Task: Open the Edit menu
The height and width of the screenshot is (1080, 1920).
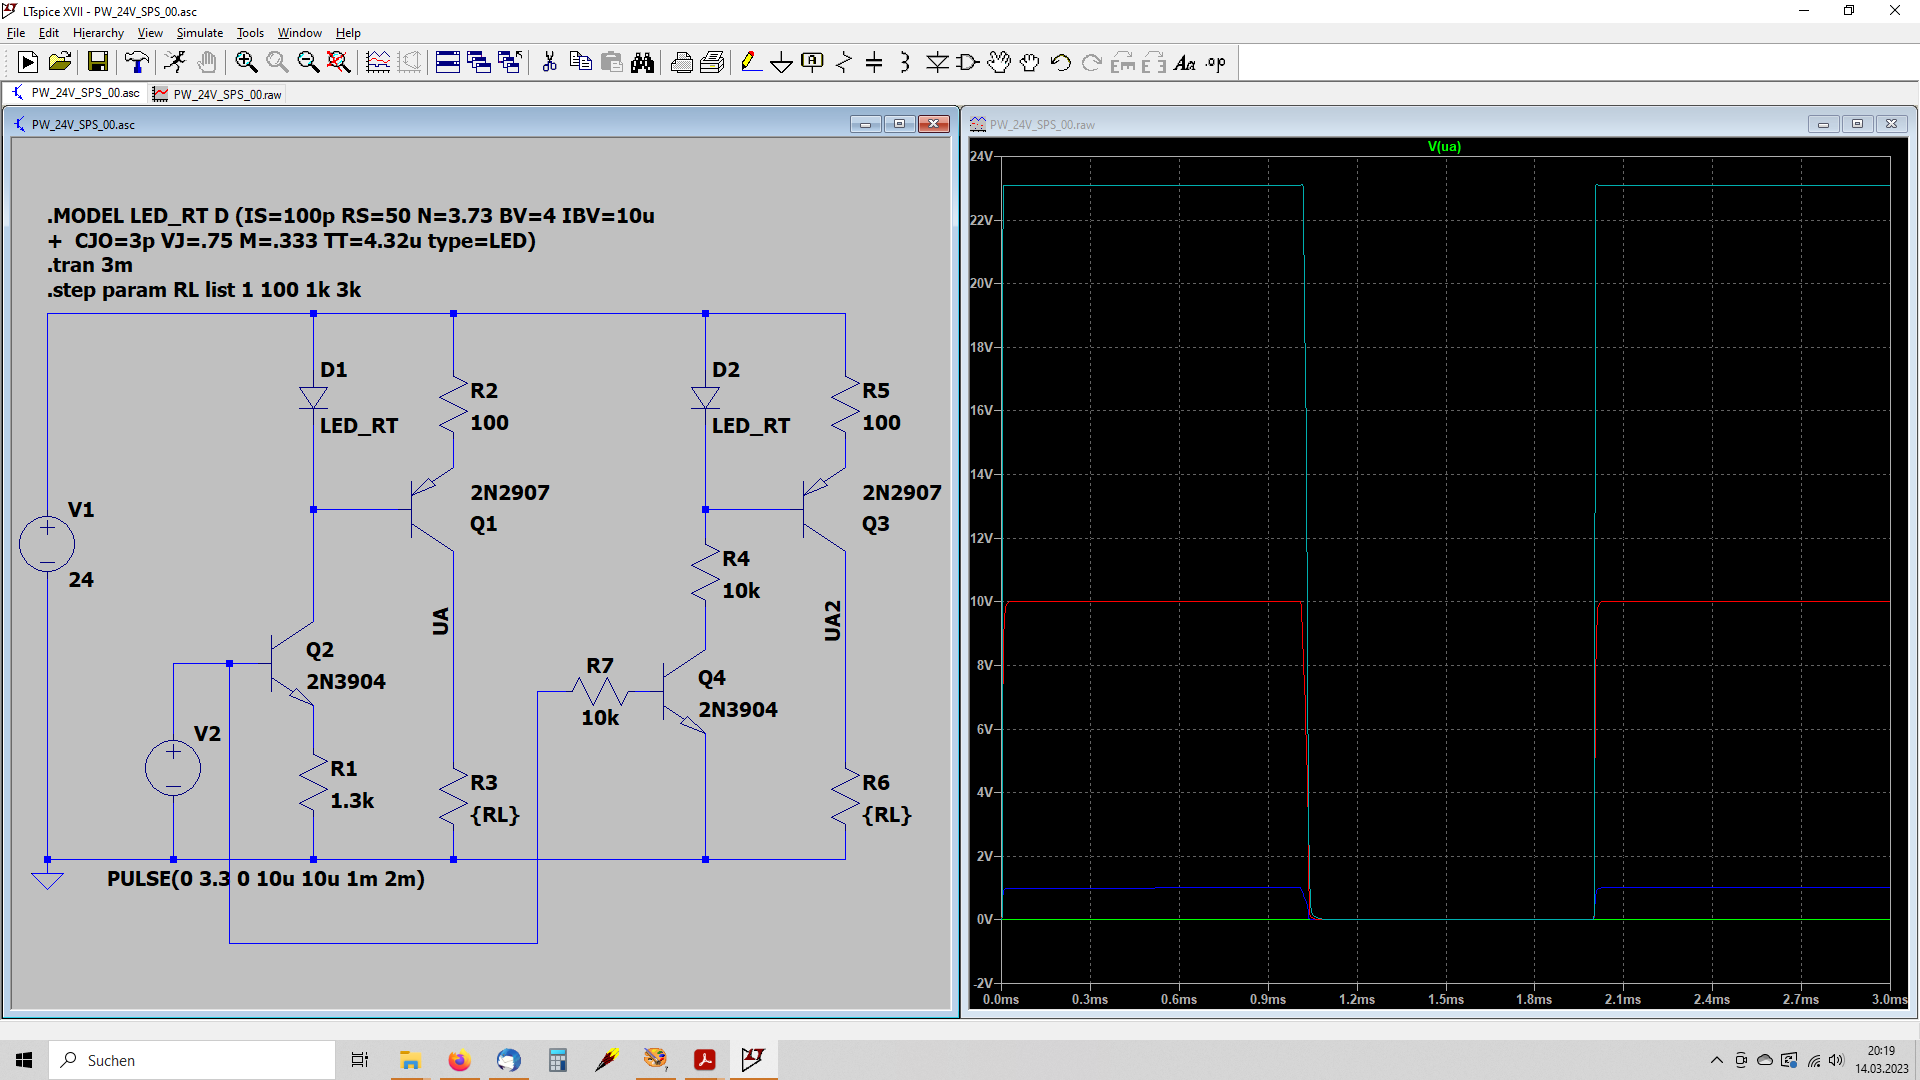Action: [49, 33]
